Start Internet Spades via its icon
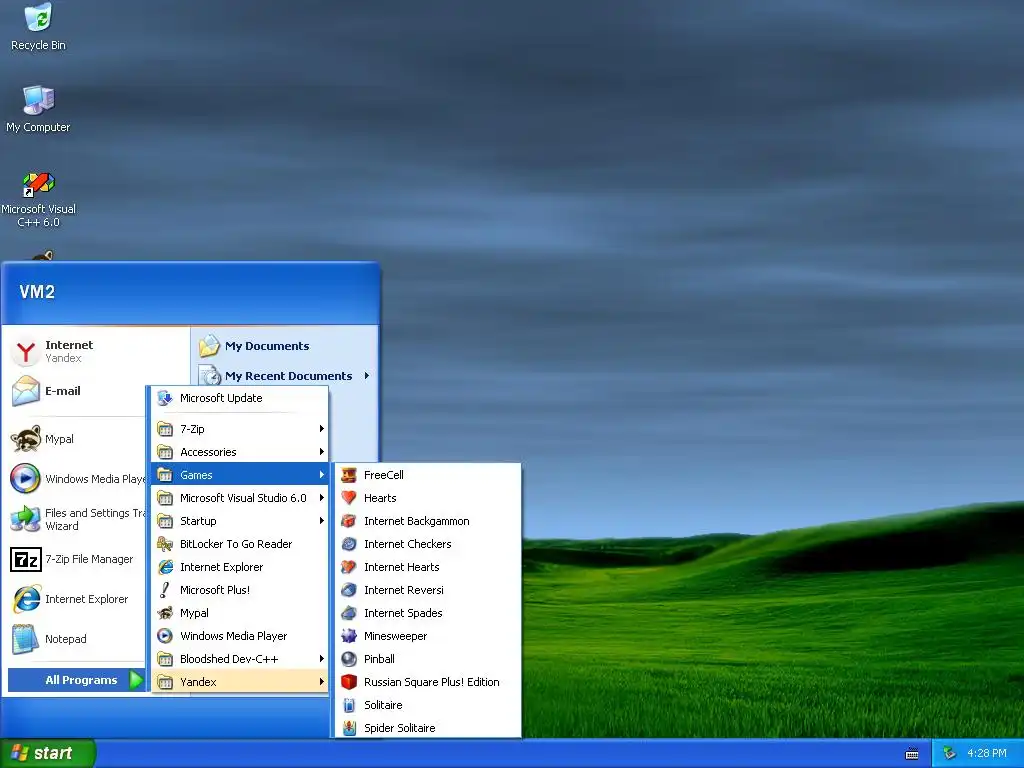This screenshot has width=1024, height=768. tap(349, 613)
